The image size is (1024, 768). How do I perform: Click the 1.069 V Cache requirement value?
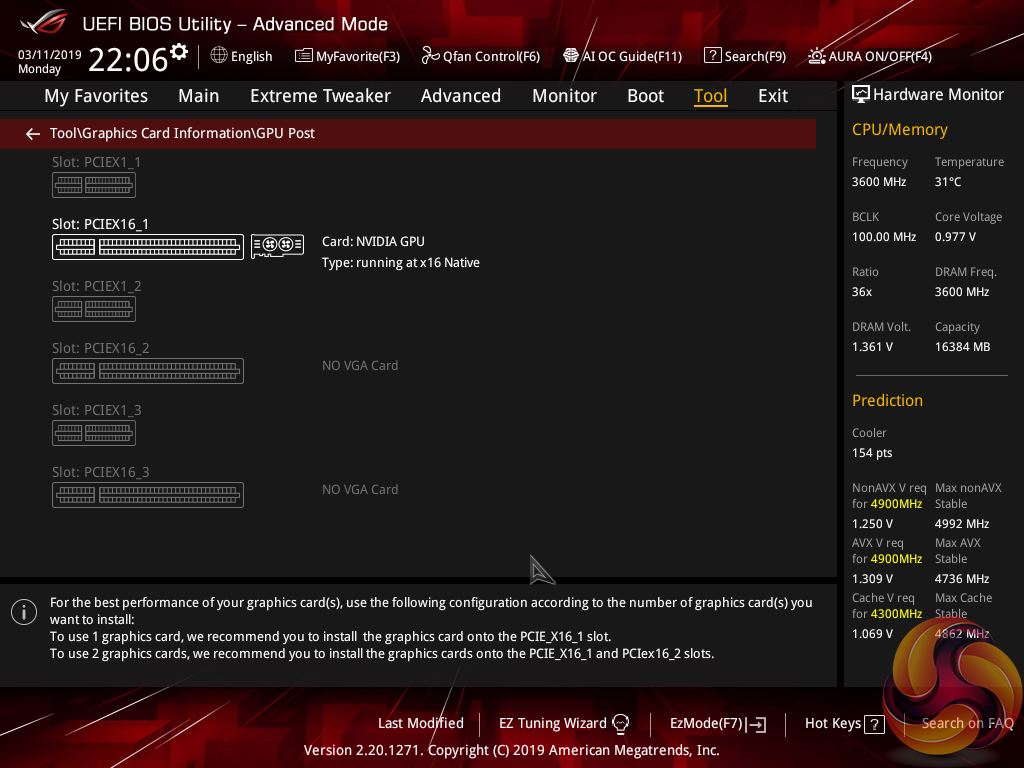point(872,633)
